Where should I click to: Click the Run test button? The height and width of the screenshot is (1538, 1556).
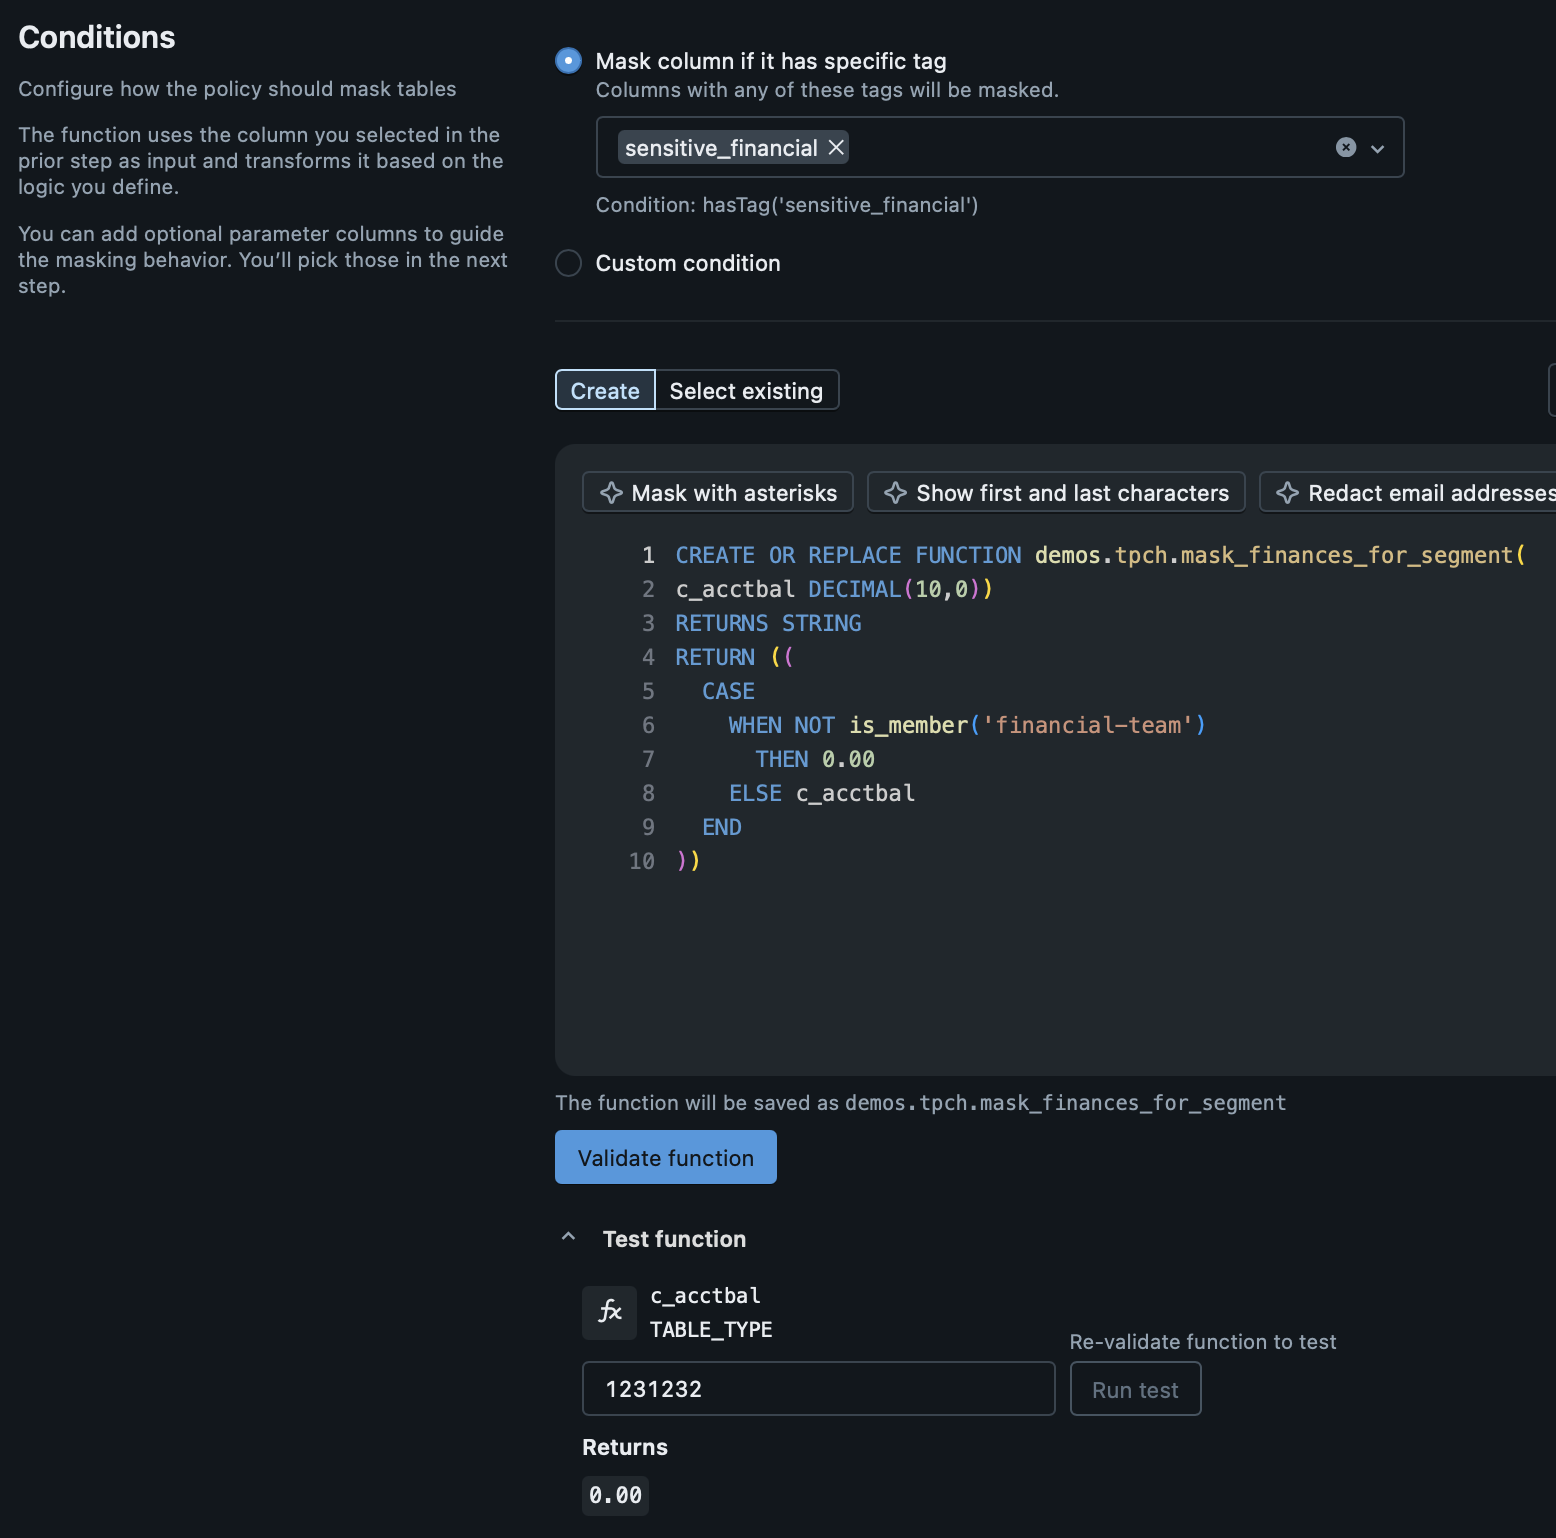click(1135, 1389)
